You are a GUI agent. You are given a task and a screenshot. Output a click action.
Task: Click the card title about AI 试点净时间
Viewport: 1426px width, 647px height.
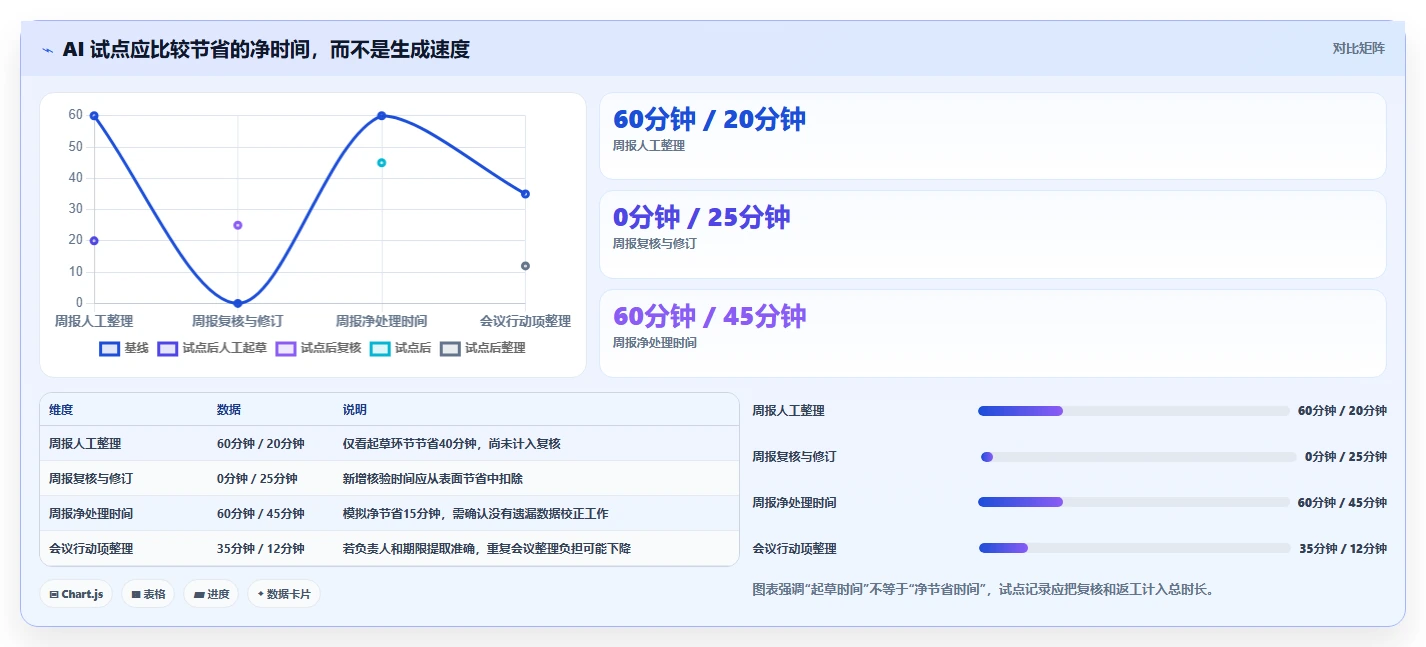[266, 50]
